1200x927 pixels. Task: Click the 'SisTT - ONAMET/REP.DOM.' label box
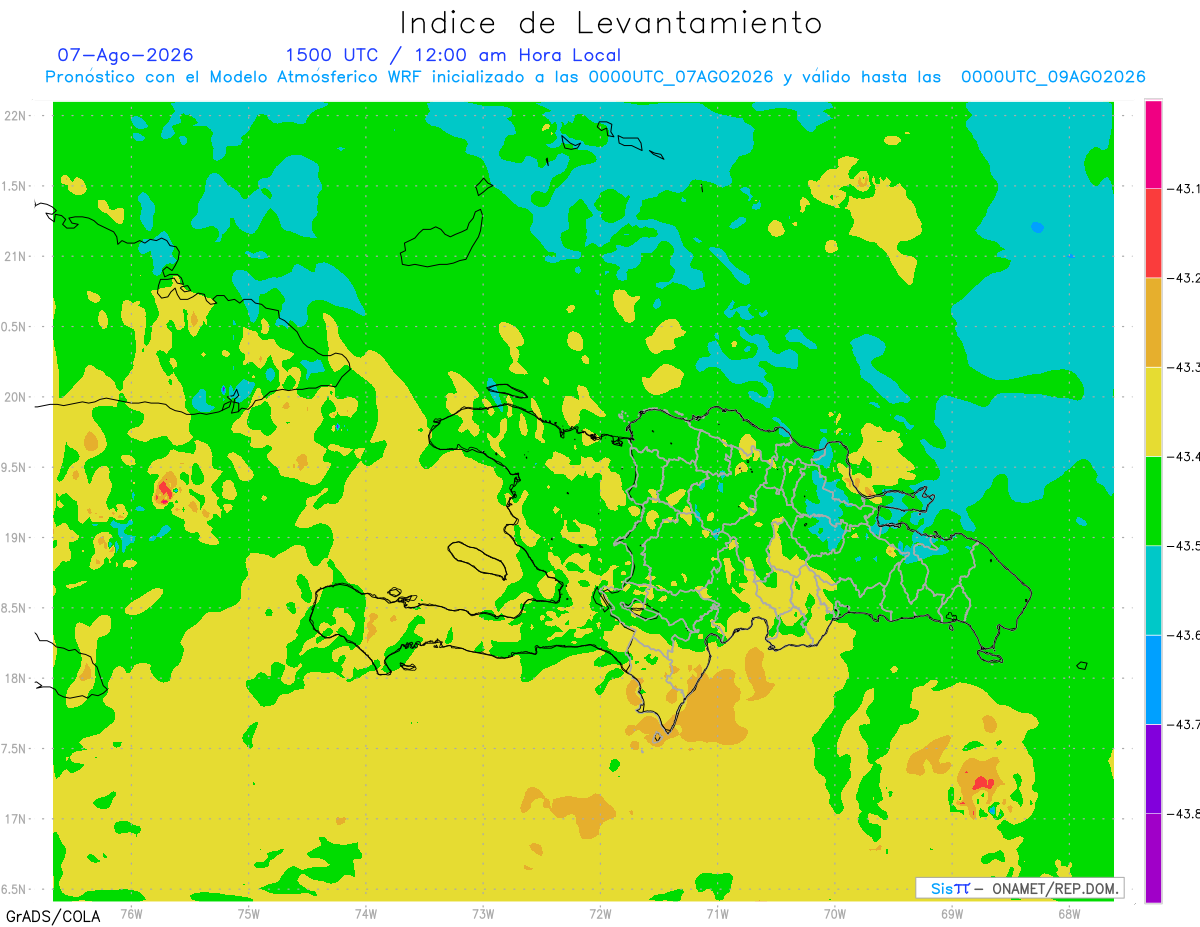point(1020,888)
